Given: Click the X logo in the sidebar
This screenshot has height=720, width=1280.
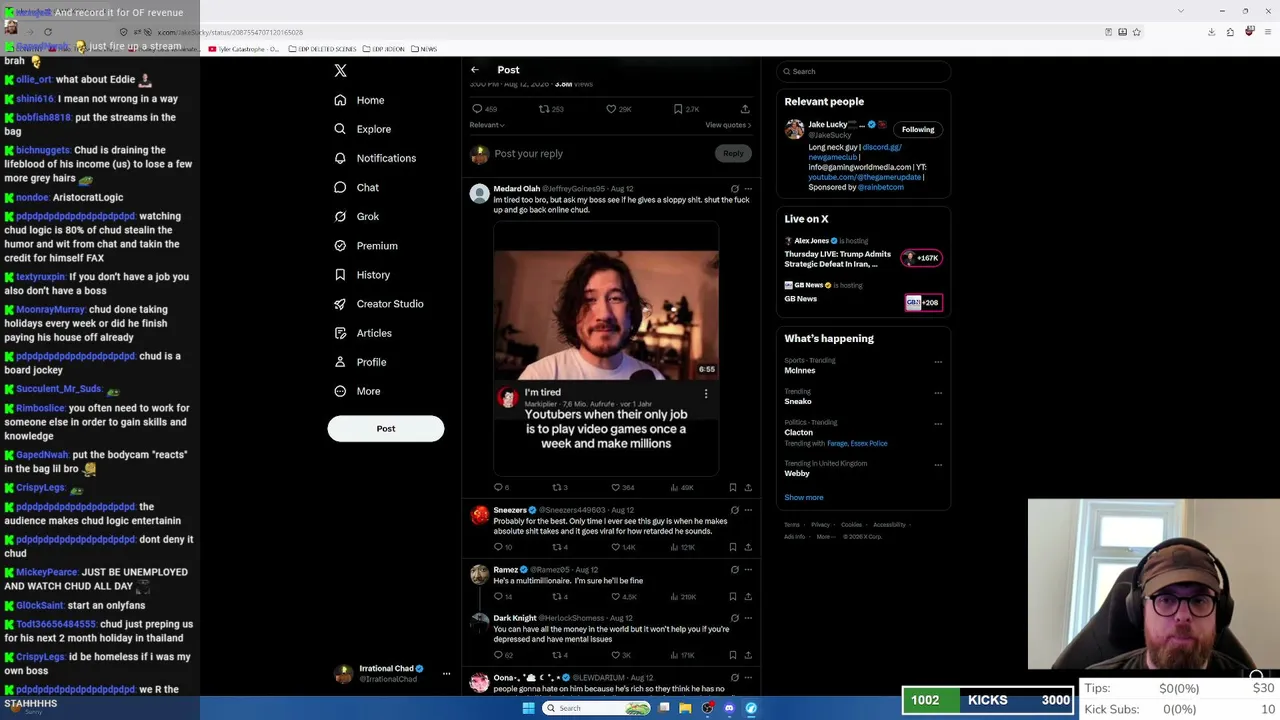Looking at the screenshot, I should [x=340, y=70].
